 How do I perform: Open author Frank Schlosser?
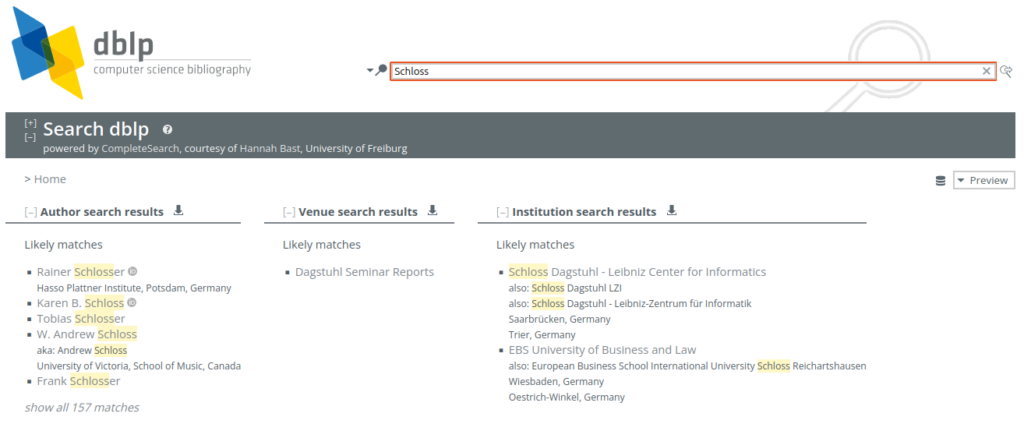tap(78, 381)
